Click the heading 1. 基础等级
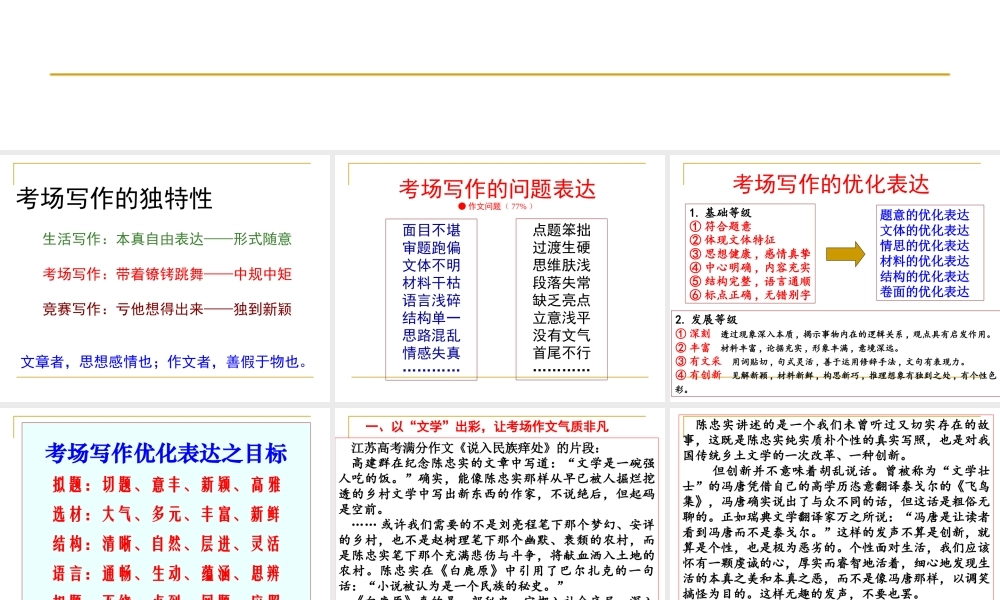 tap(720, 212)
